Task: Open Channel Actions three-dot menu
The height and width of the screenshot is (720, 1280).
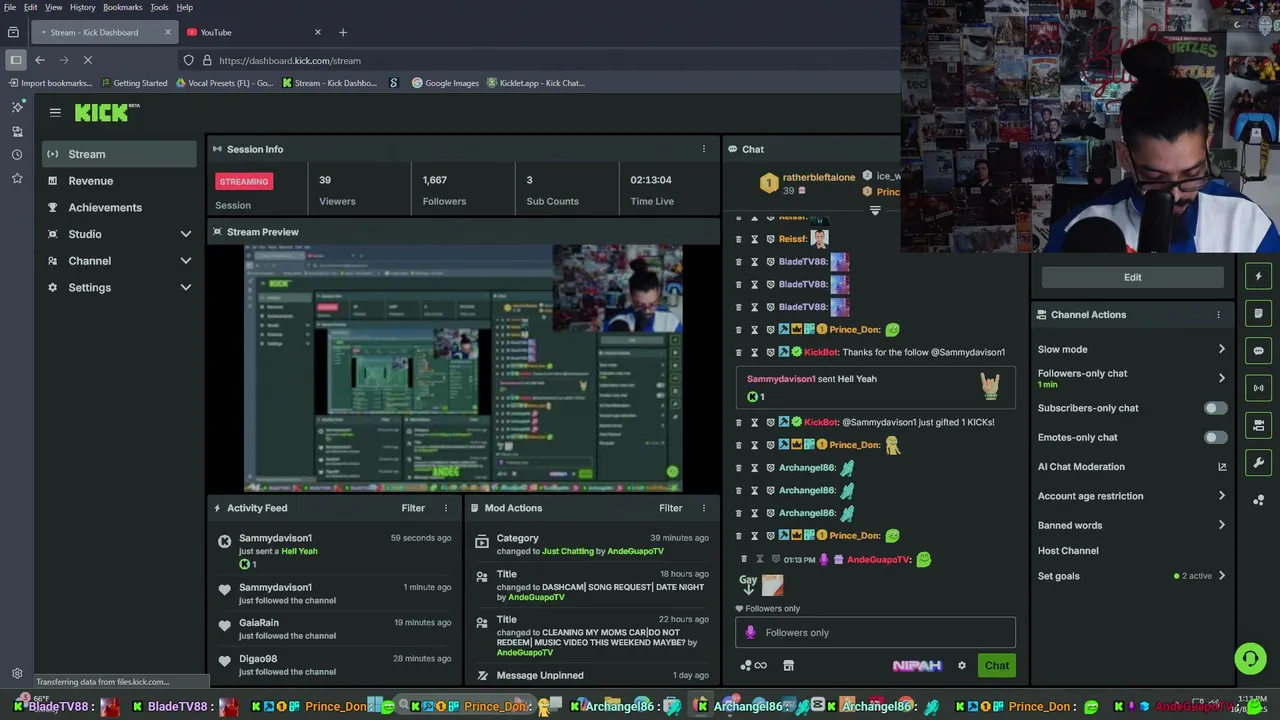Action: point(1218,315)
